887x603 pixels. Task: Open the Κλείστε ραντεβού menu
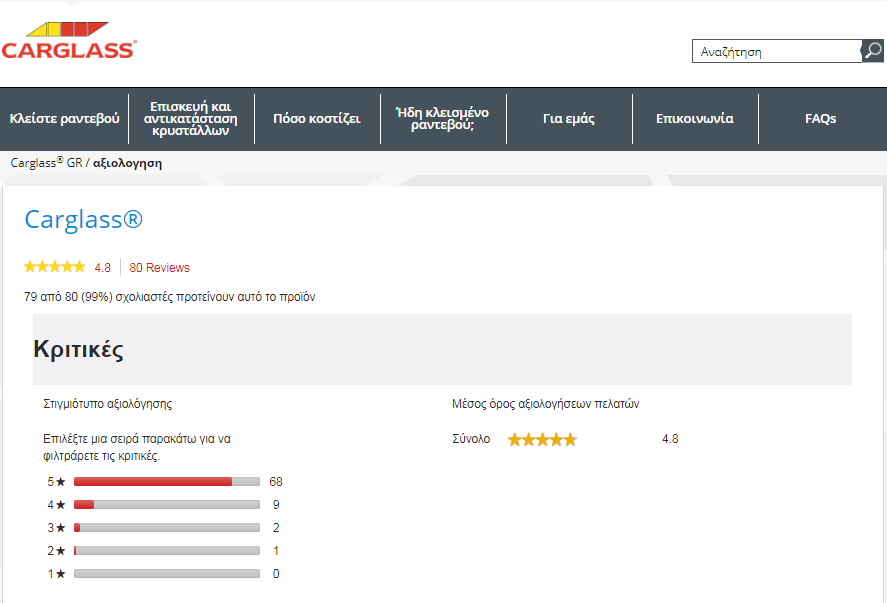(x=64, y=119)
